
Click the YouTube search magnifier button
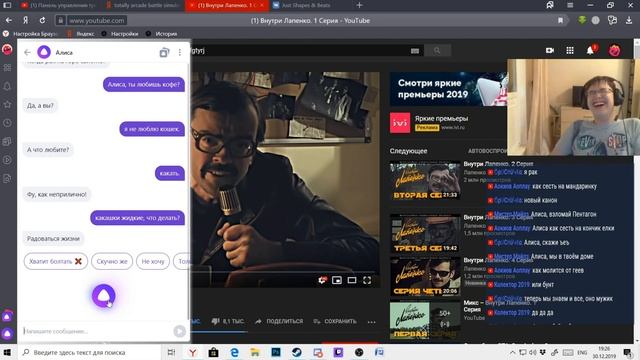[x=437, y=51]
